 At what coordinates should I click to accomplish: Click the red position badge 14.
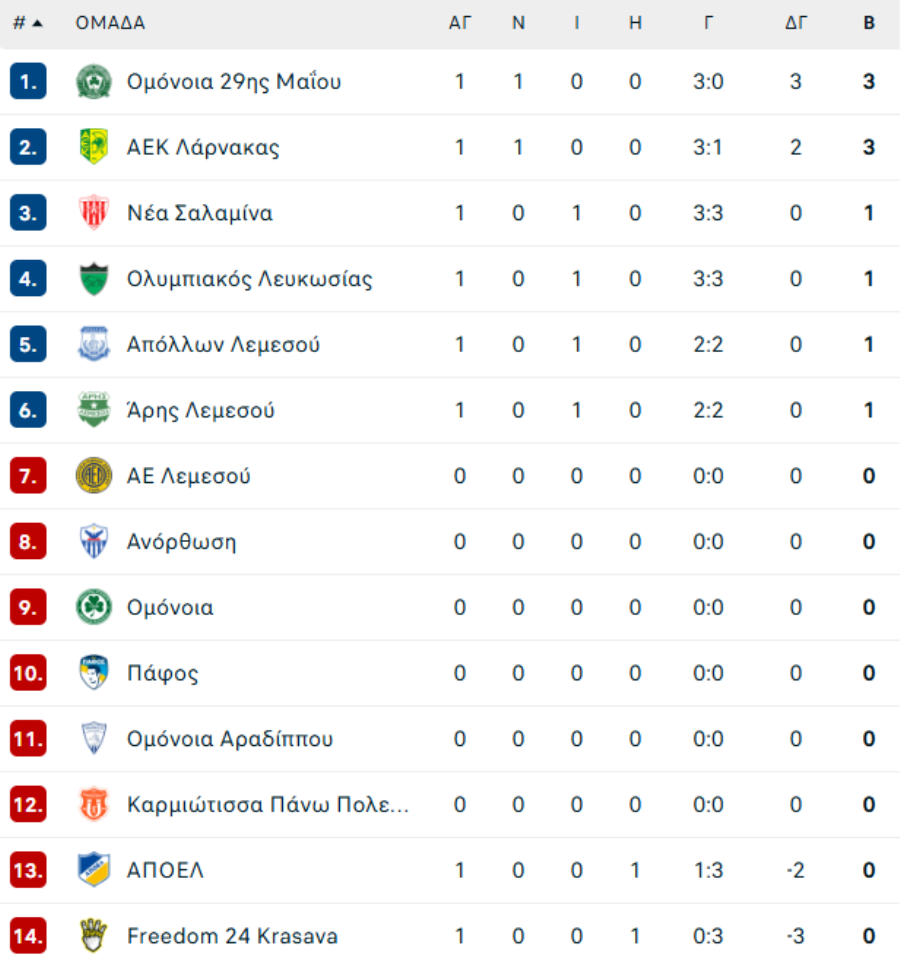click(x=28, y=936)
